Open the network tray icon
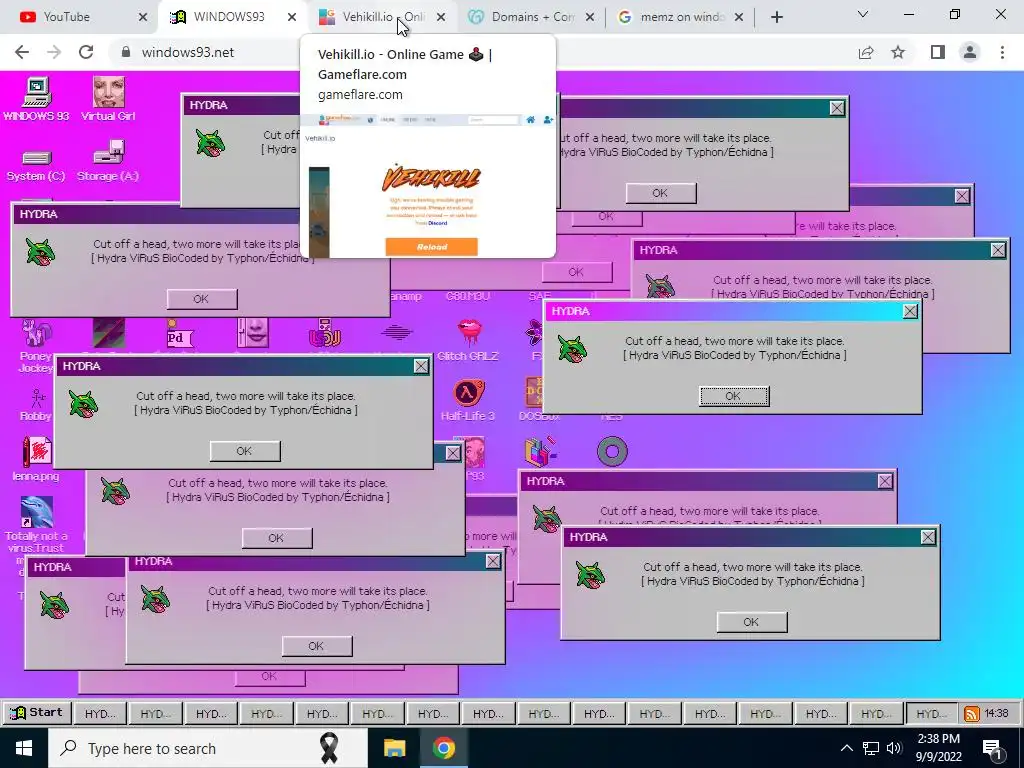 click(x=871, y=748)
